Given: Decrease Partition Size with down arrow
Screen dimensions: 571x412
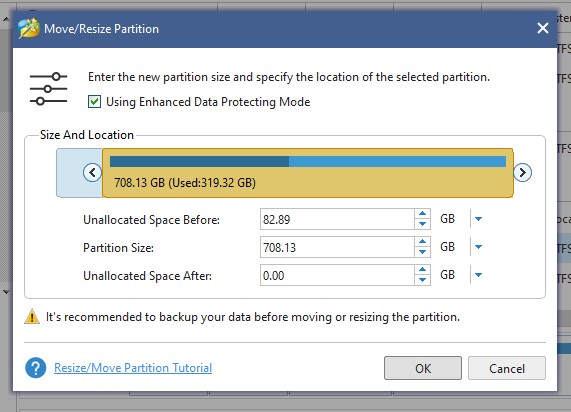Looking at the screenshot, I should click(422, 252).
